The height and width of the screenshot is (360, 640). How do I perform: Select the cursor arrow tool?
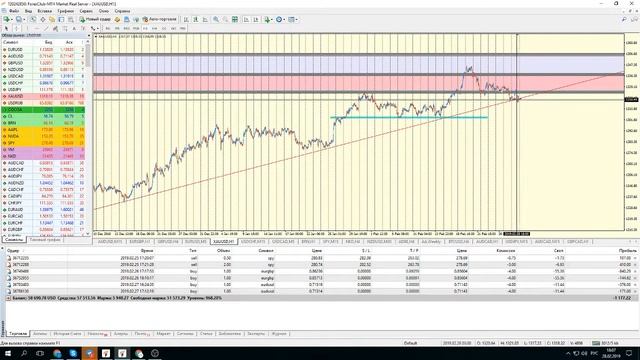point(6,28)
